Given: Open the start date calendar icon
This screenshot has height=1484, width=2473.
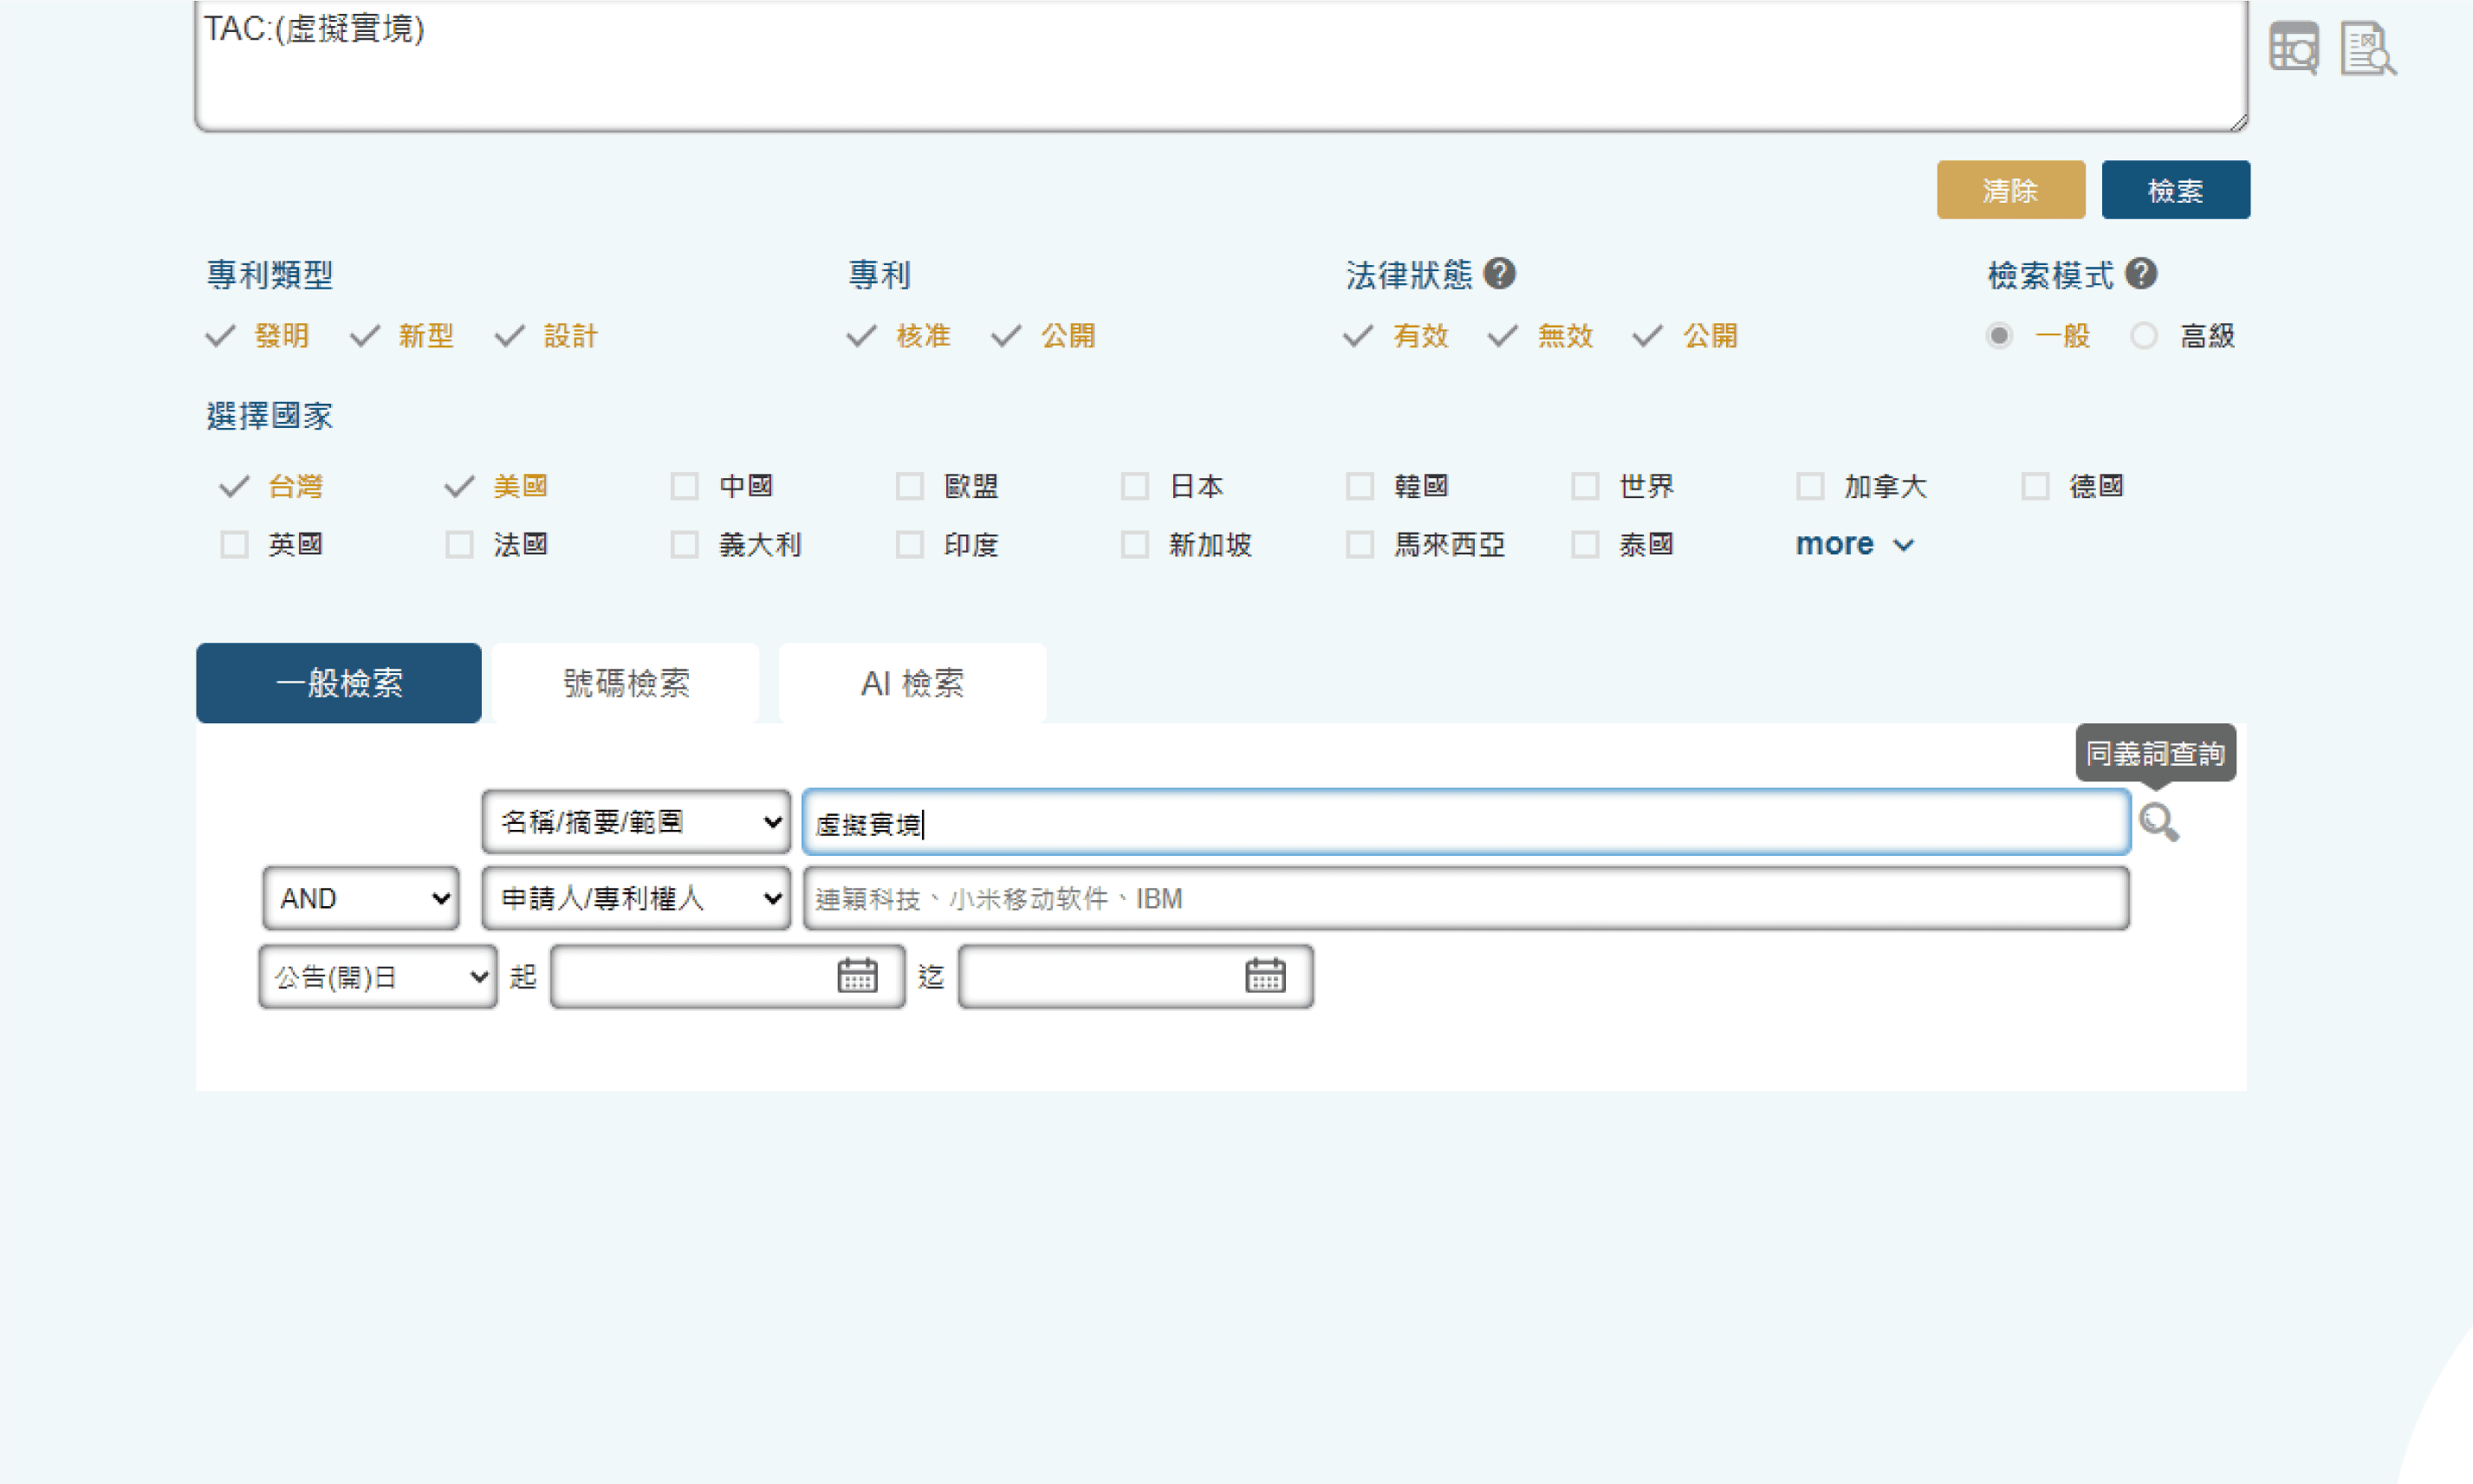Looking at the screenshot, I should point(857,975).
